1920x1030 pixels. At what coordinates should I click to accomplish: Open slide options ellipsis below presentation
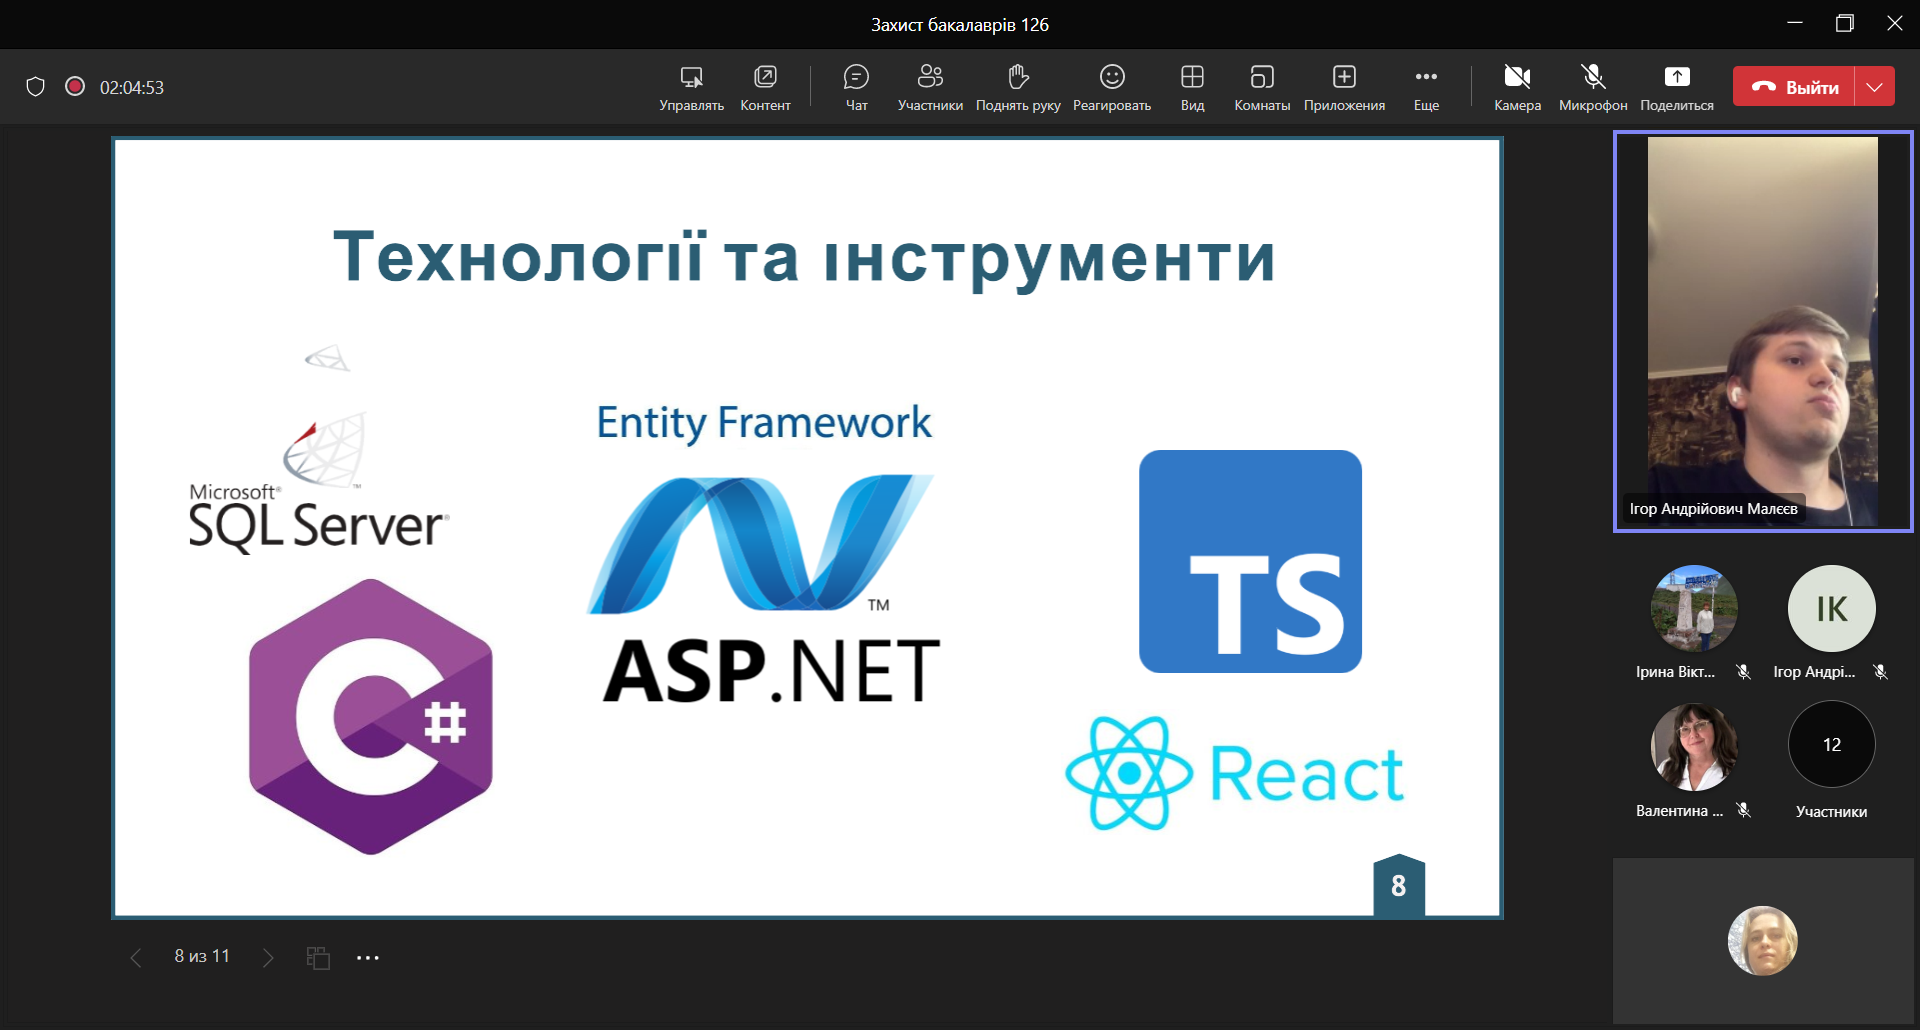pyautogui.click(x=368, y=958)
